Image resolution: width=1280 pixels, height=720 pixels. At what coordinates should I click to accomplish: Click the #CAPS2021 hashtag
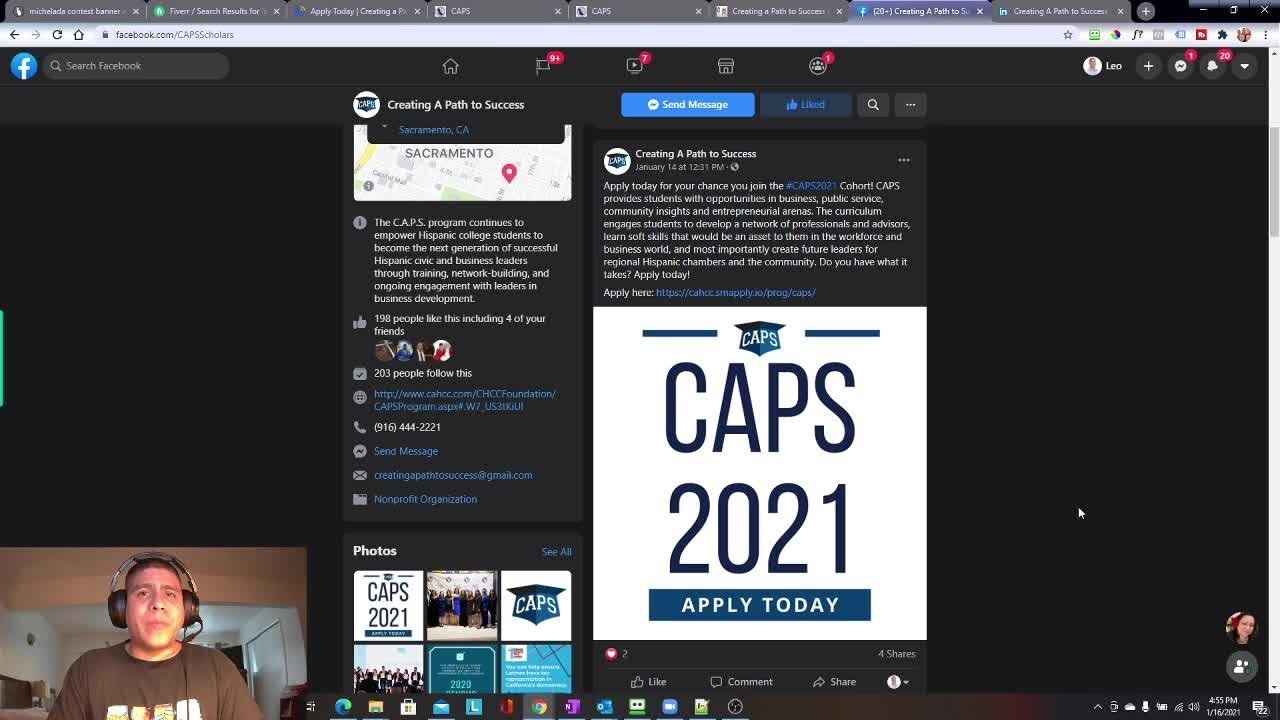(x=811, y=186)
